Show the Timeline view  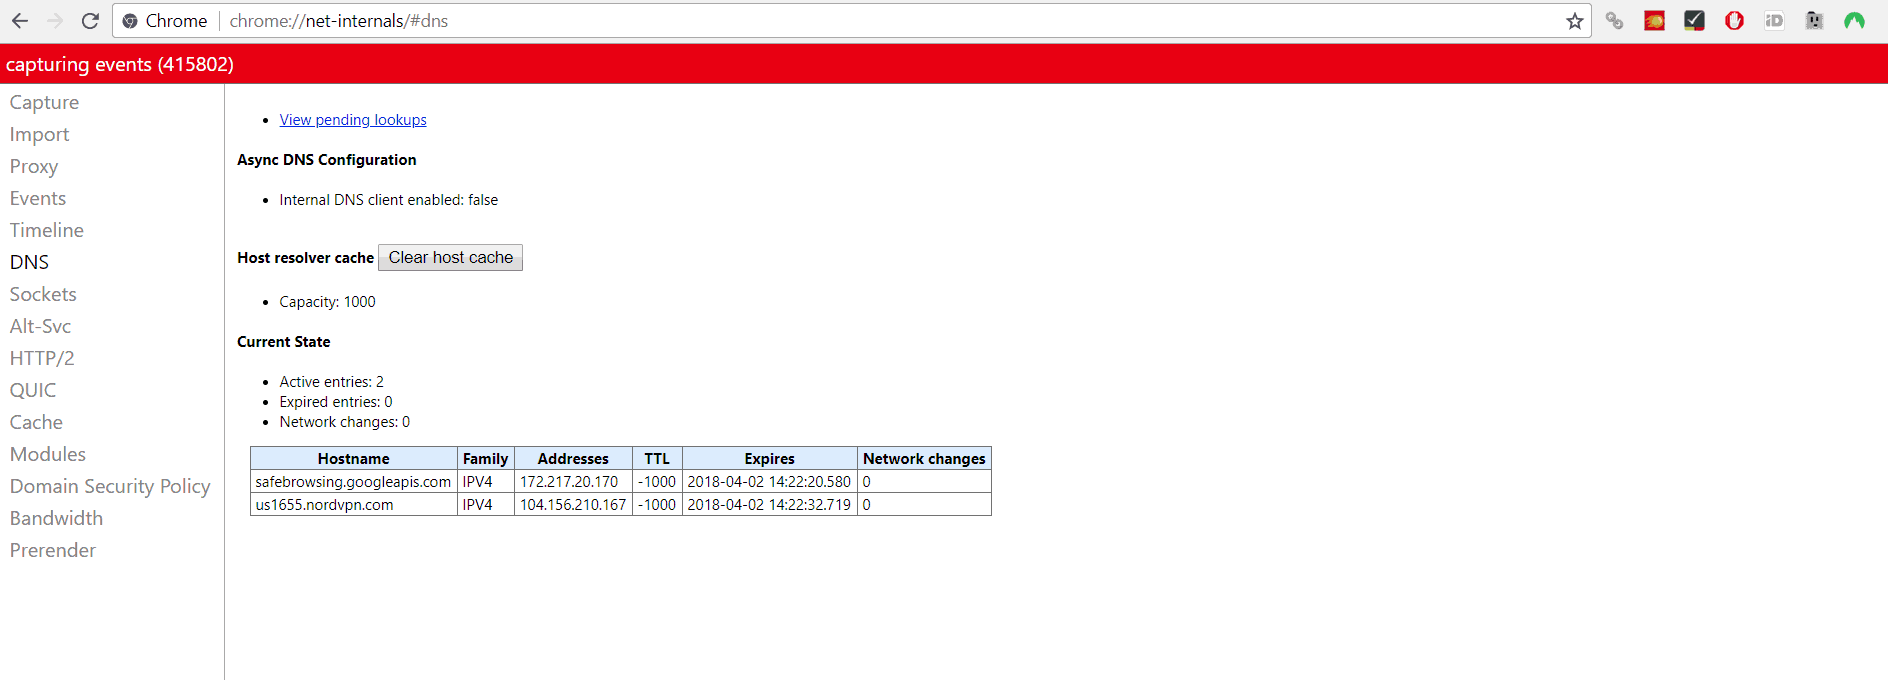click(47, 230)
